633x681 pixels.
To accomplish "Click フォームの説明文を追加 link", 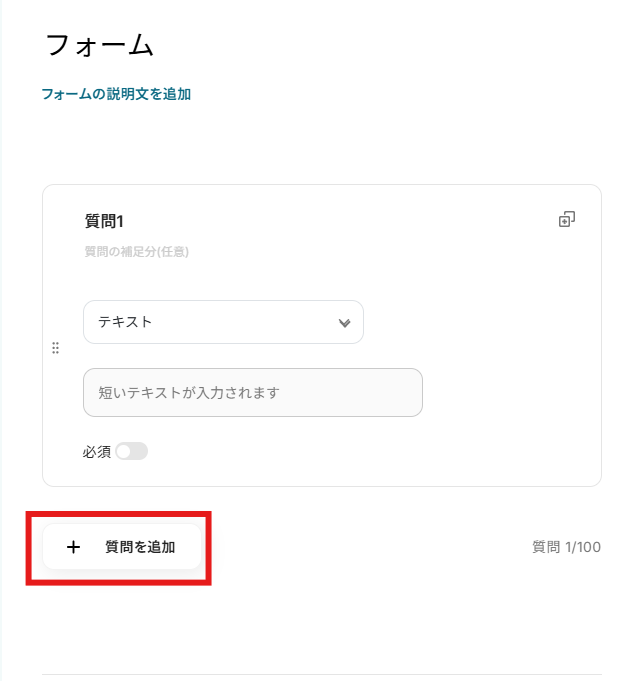I will click(x=116, y=94).
